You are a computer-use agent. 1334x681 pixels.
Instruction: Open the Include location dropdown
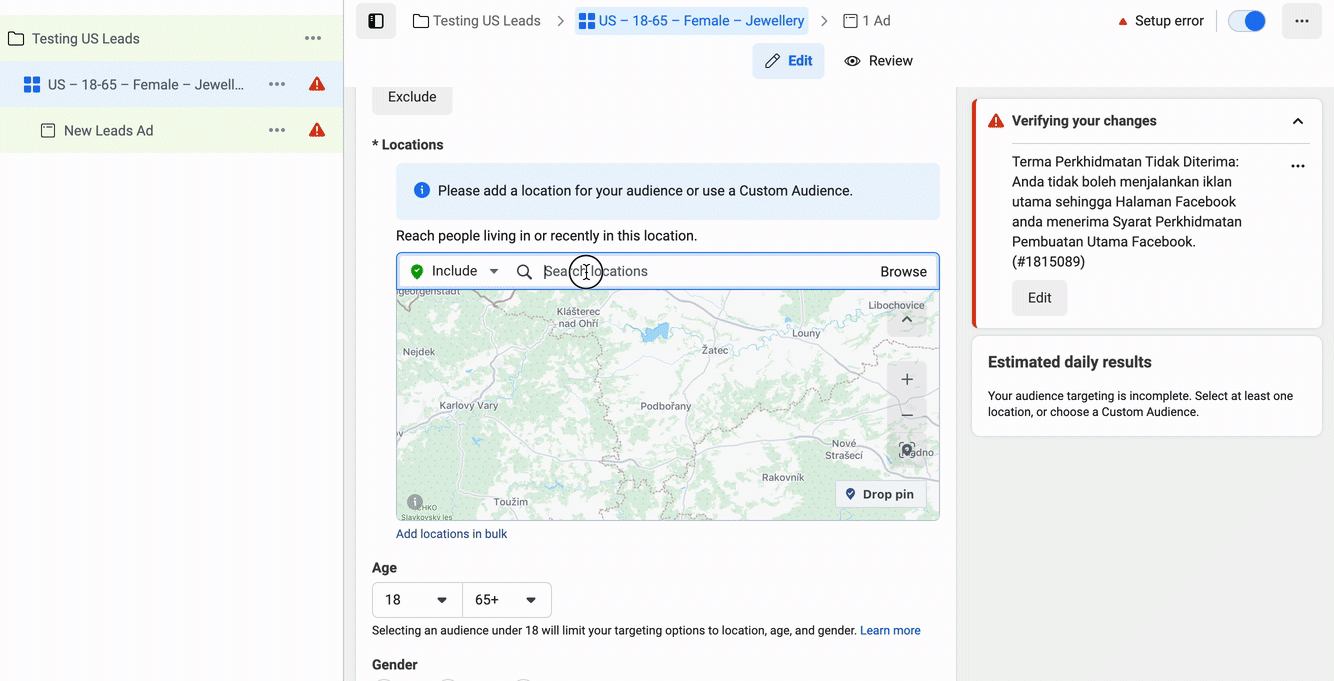coord(455,271)
